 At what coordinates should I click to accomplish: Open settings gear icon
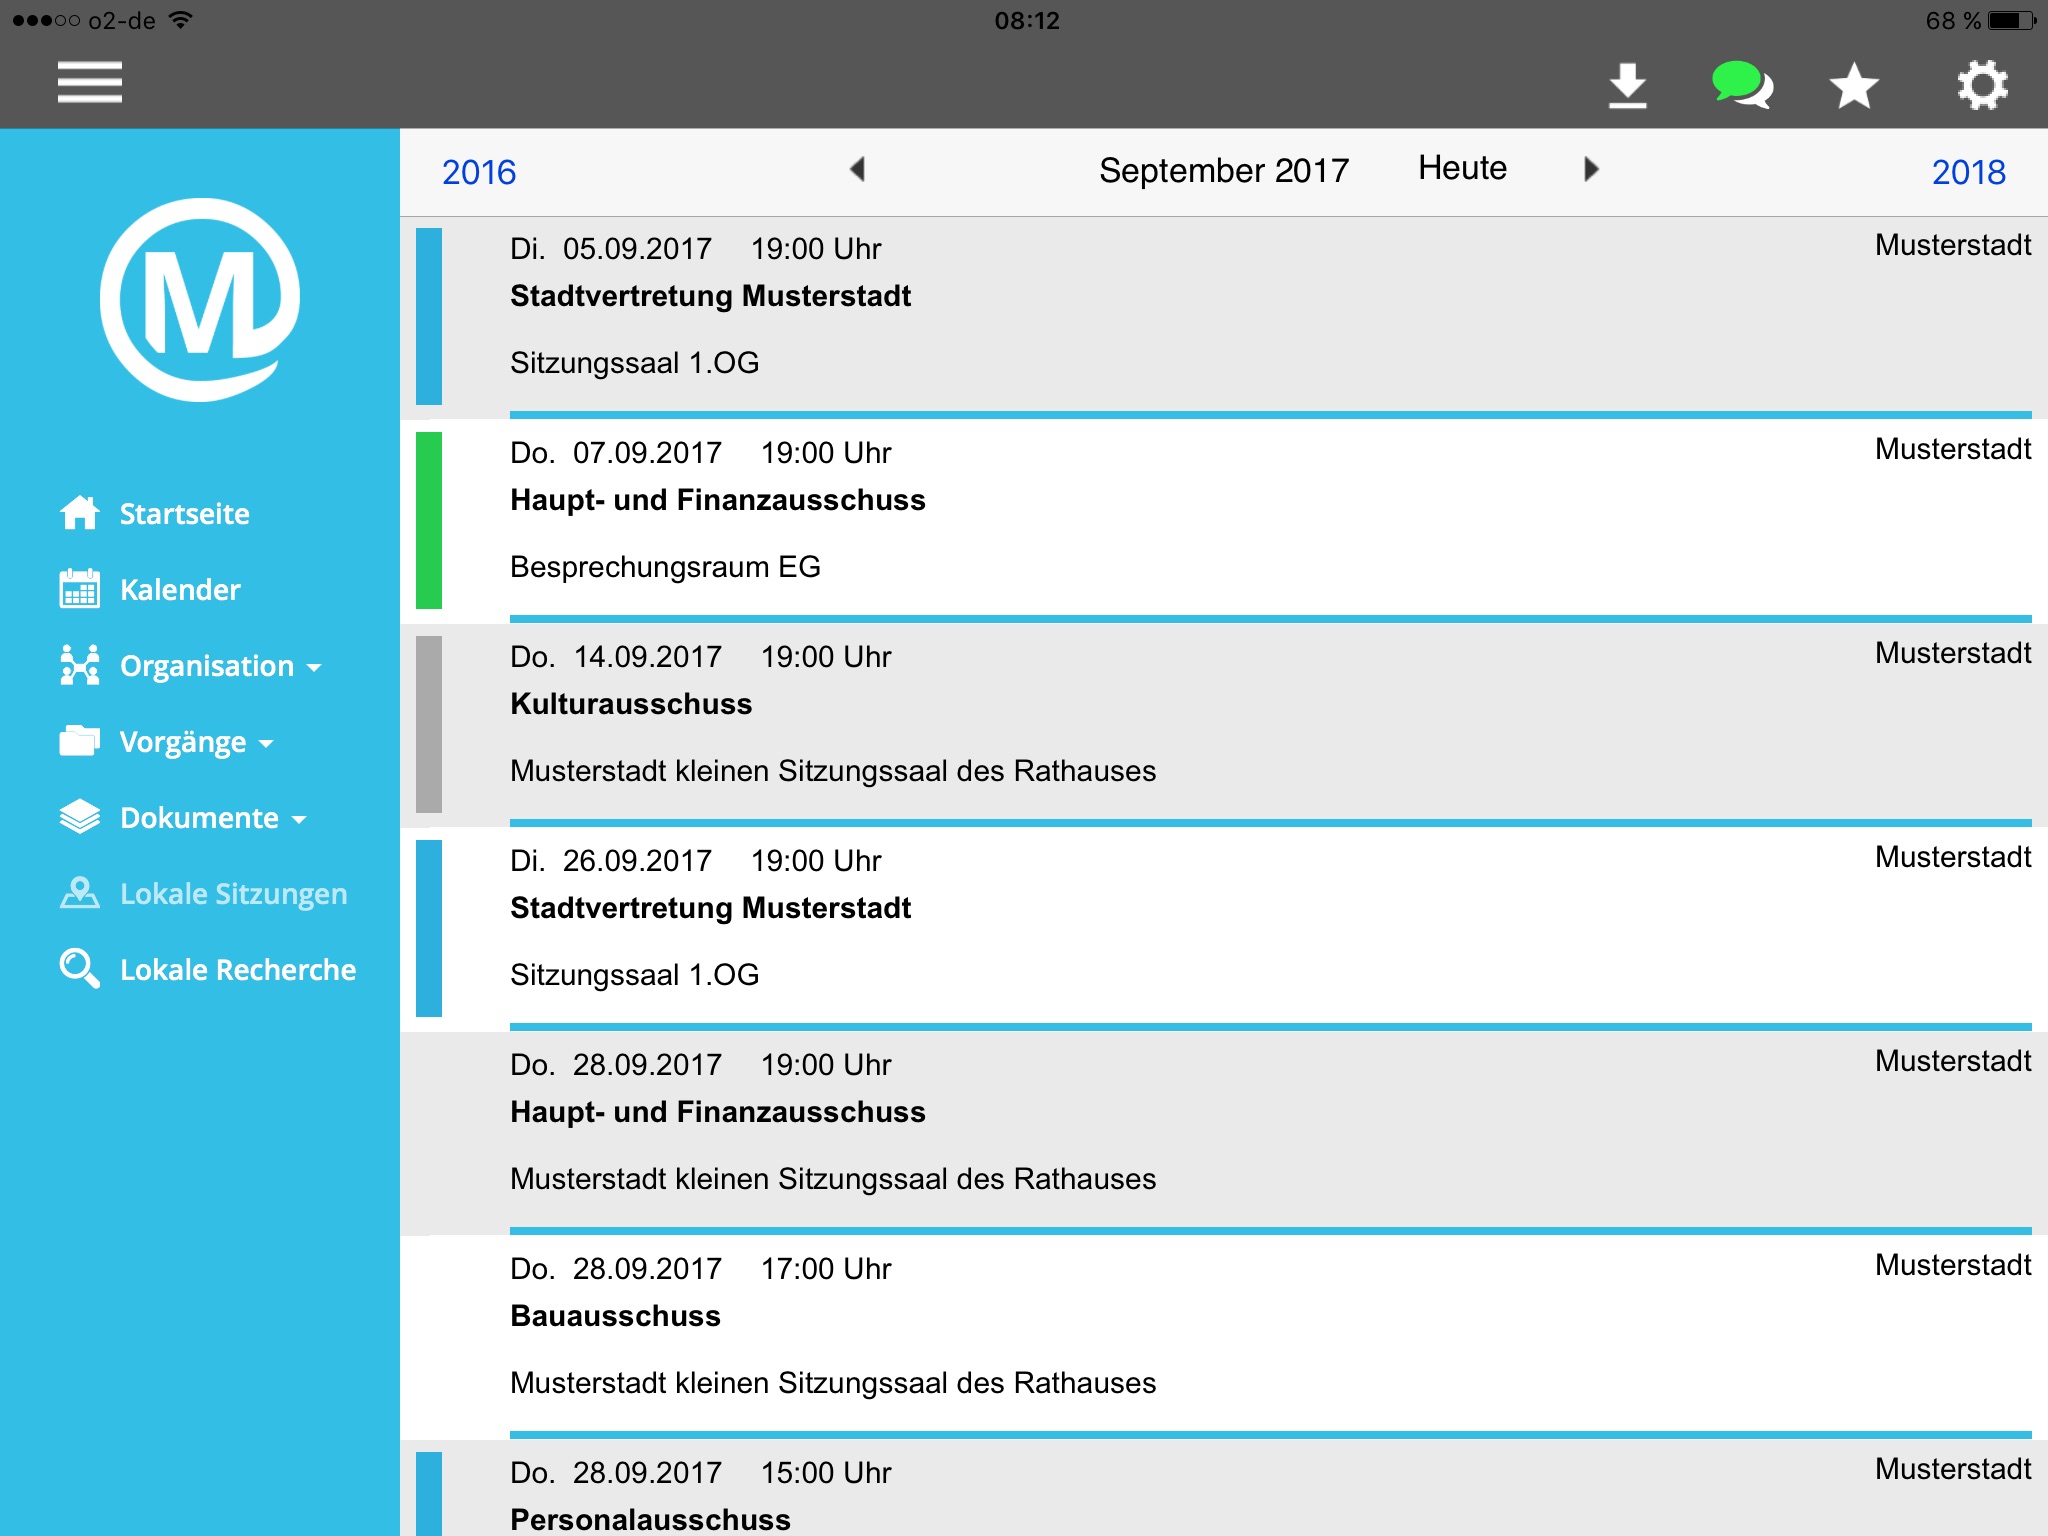point(1982,85)
